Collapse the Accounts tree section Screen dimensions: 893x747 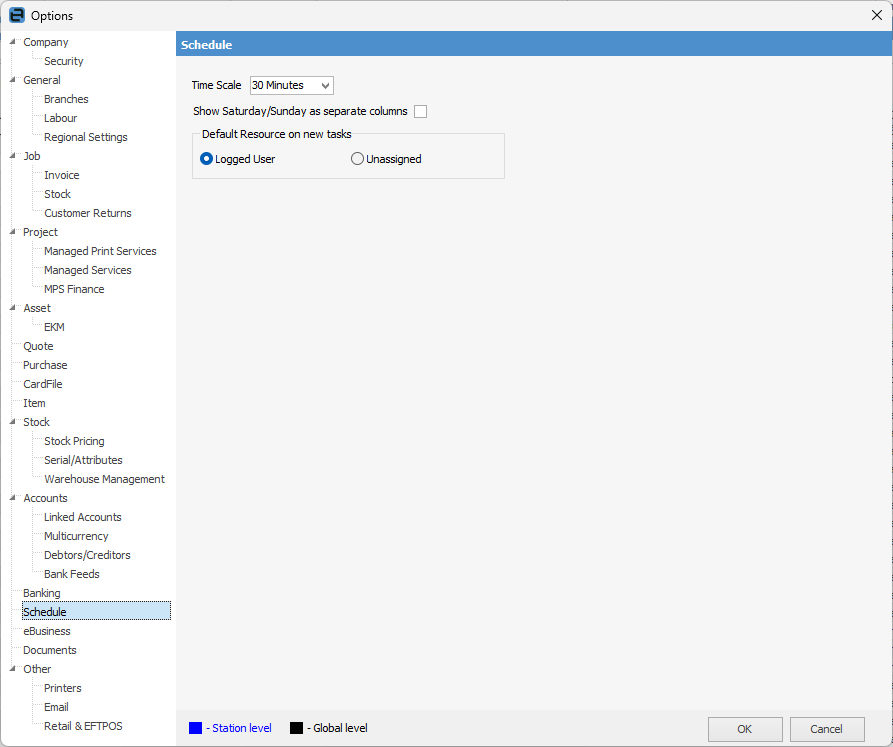pyautogui.click(x=12, y=497)
